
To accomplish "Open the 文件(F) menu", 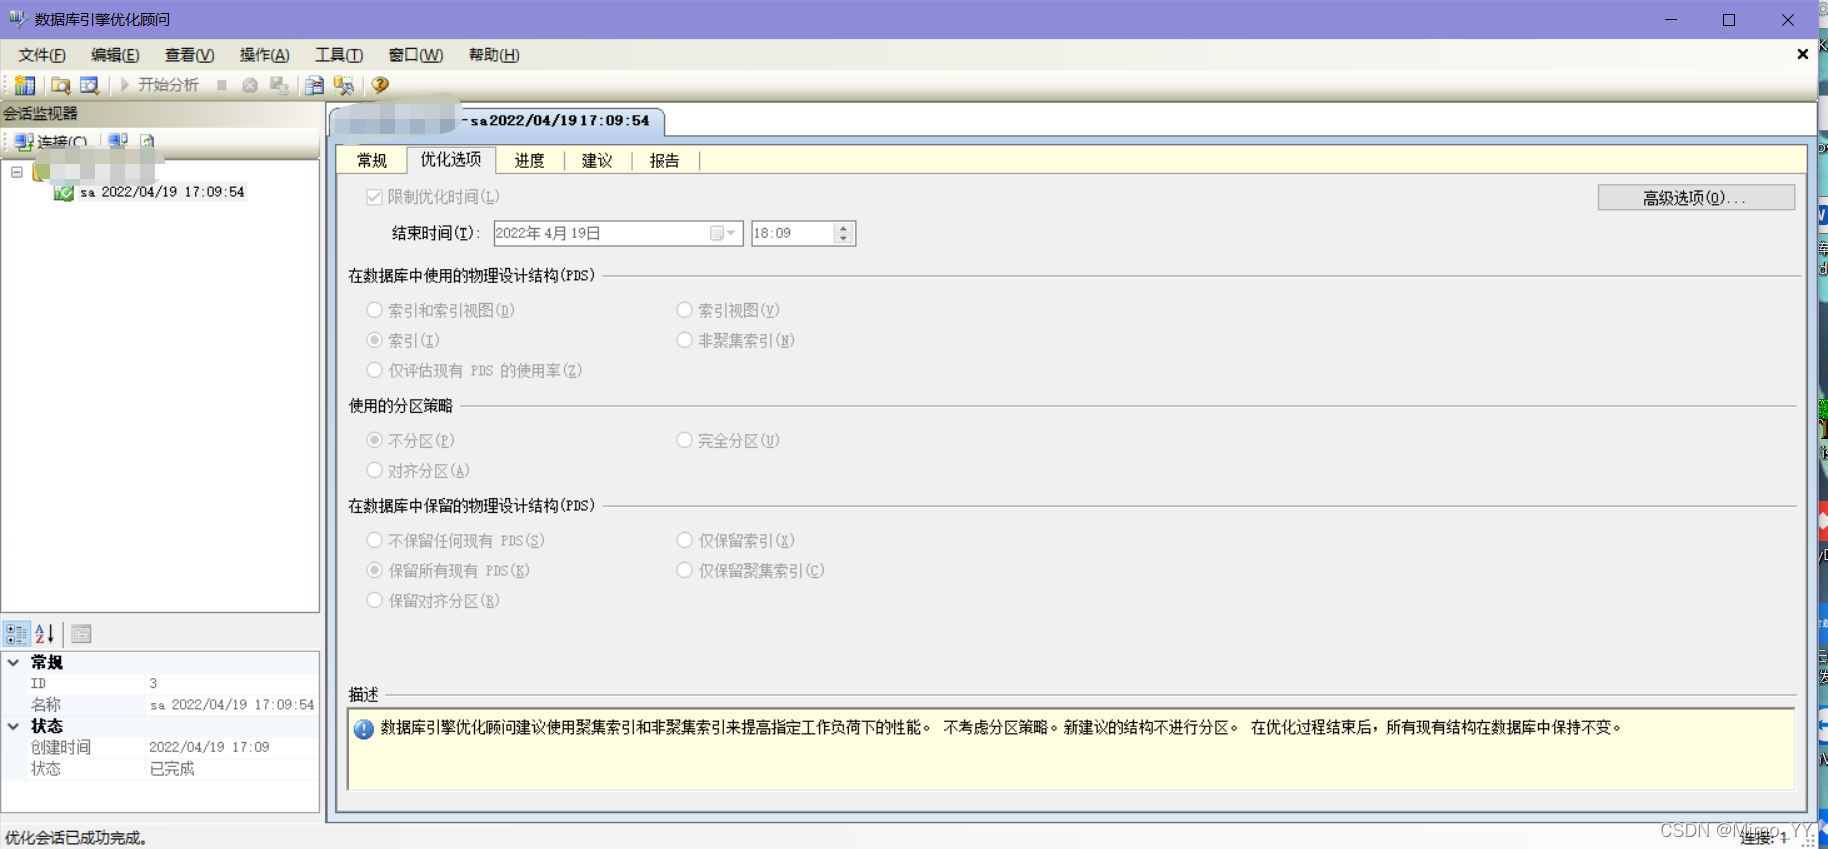I will point(42,55).
